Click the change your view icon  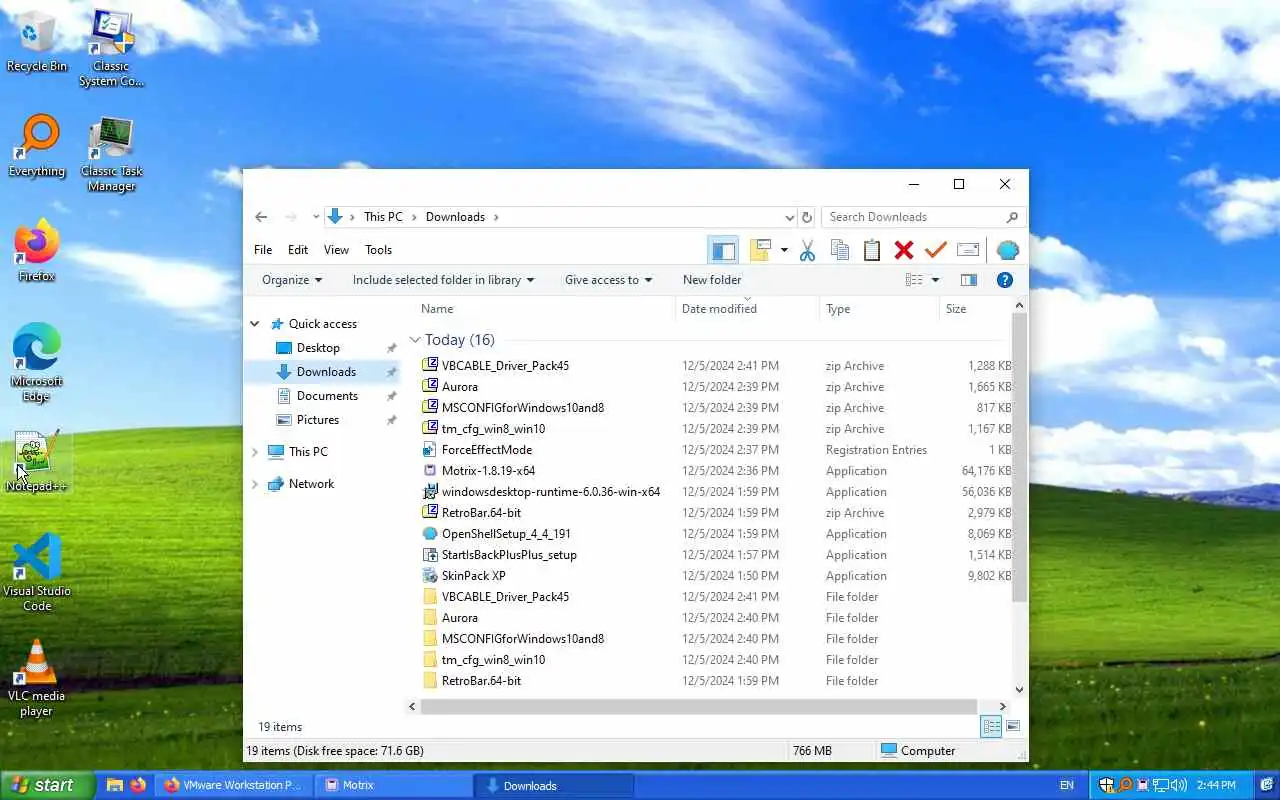[x=914, y=280]
